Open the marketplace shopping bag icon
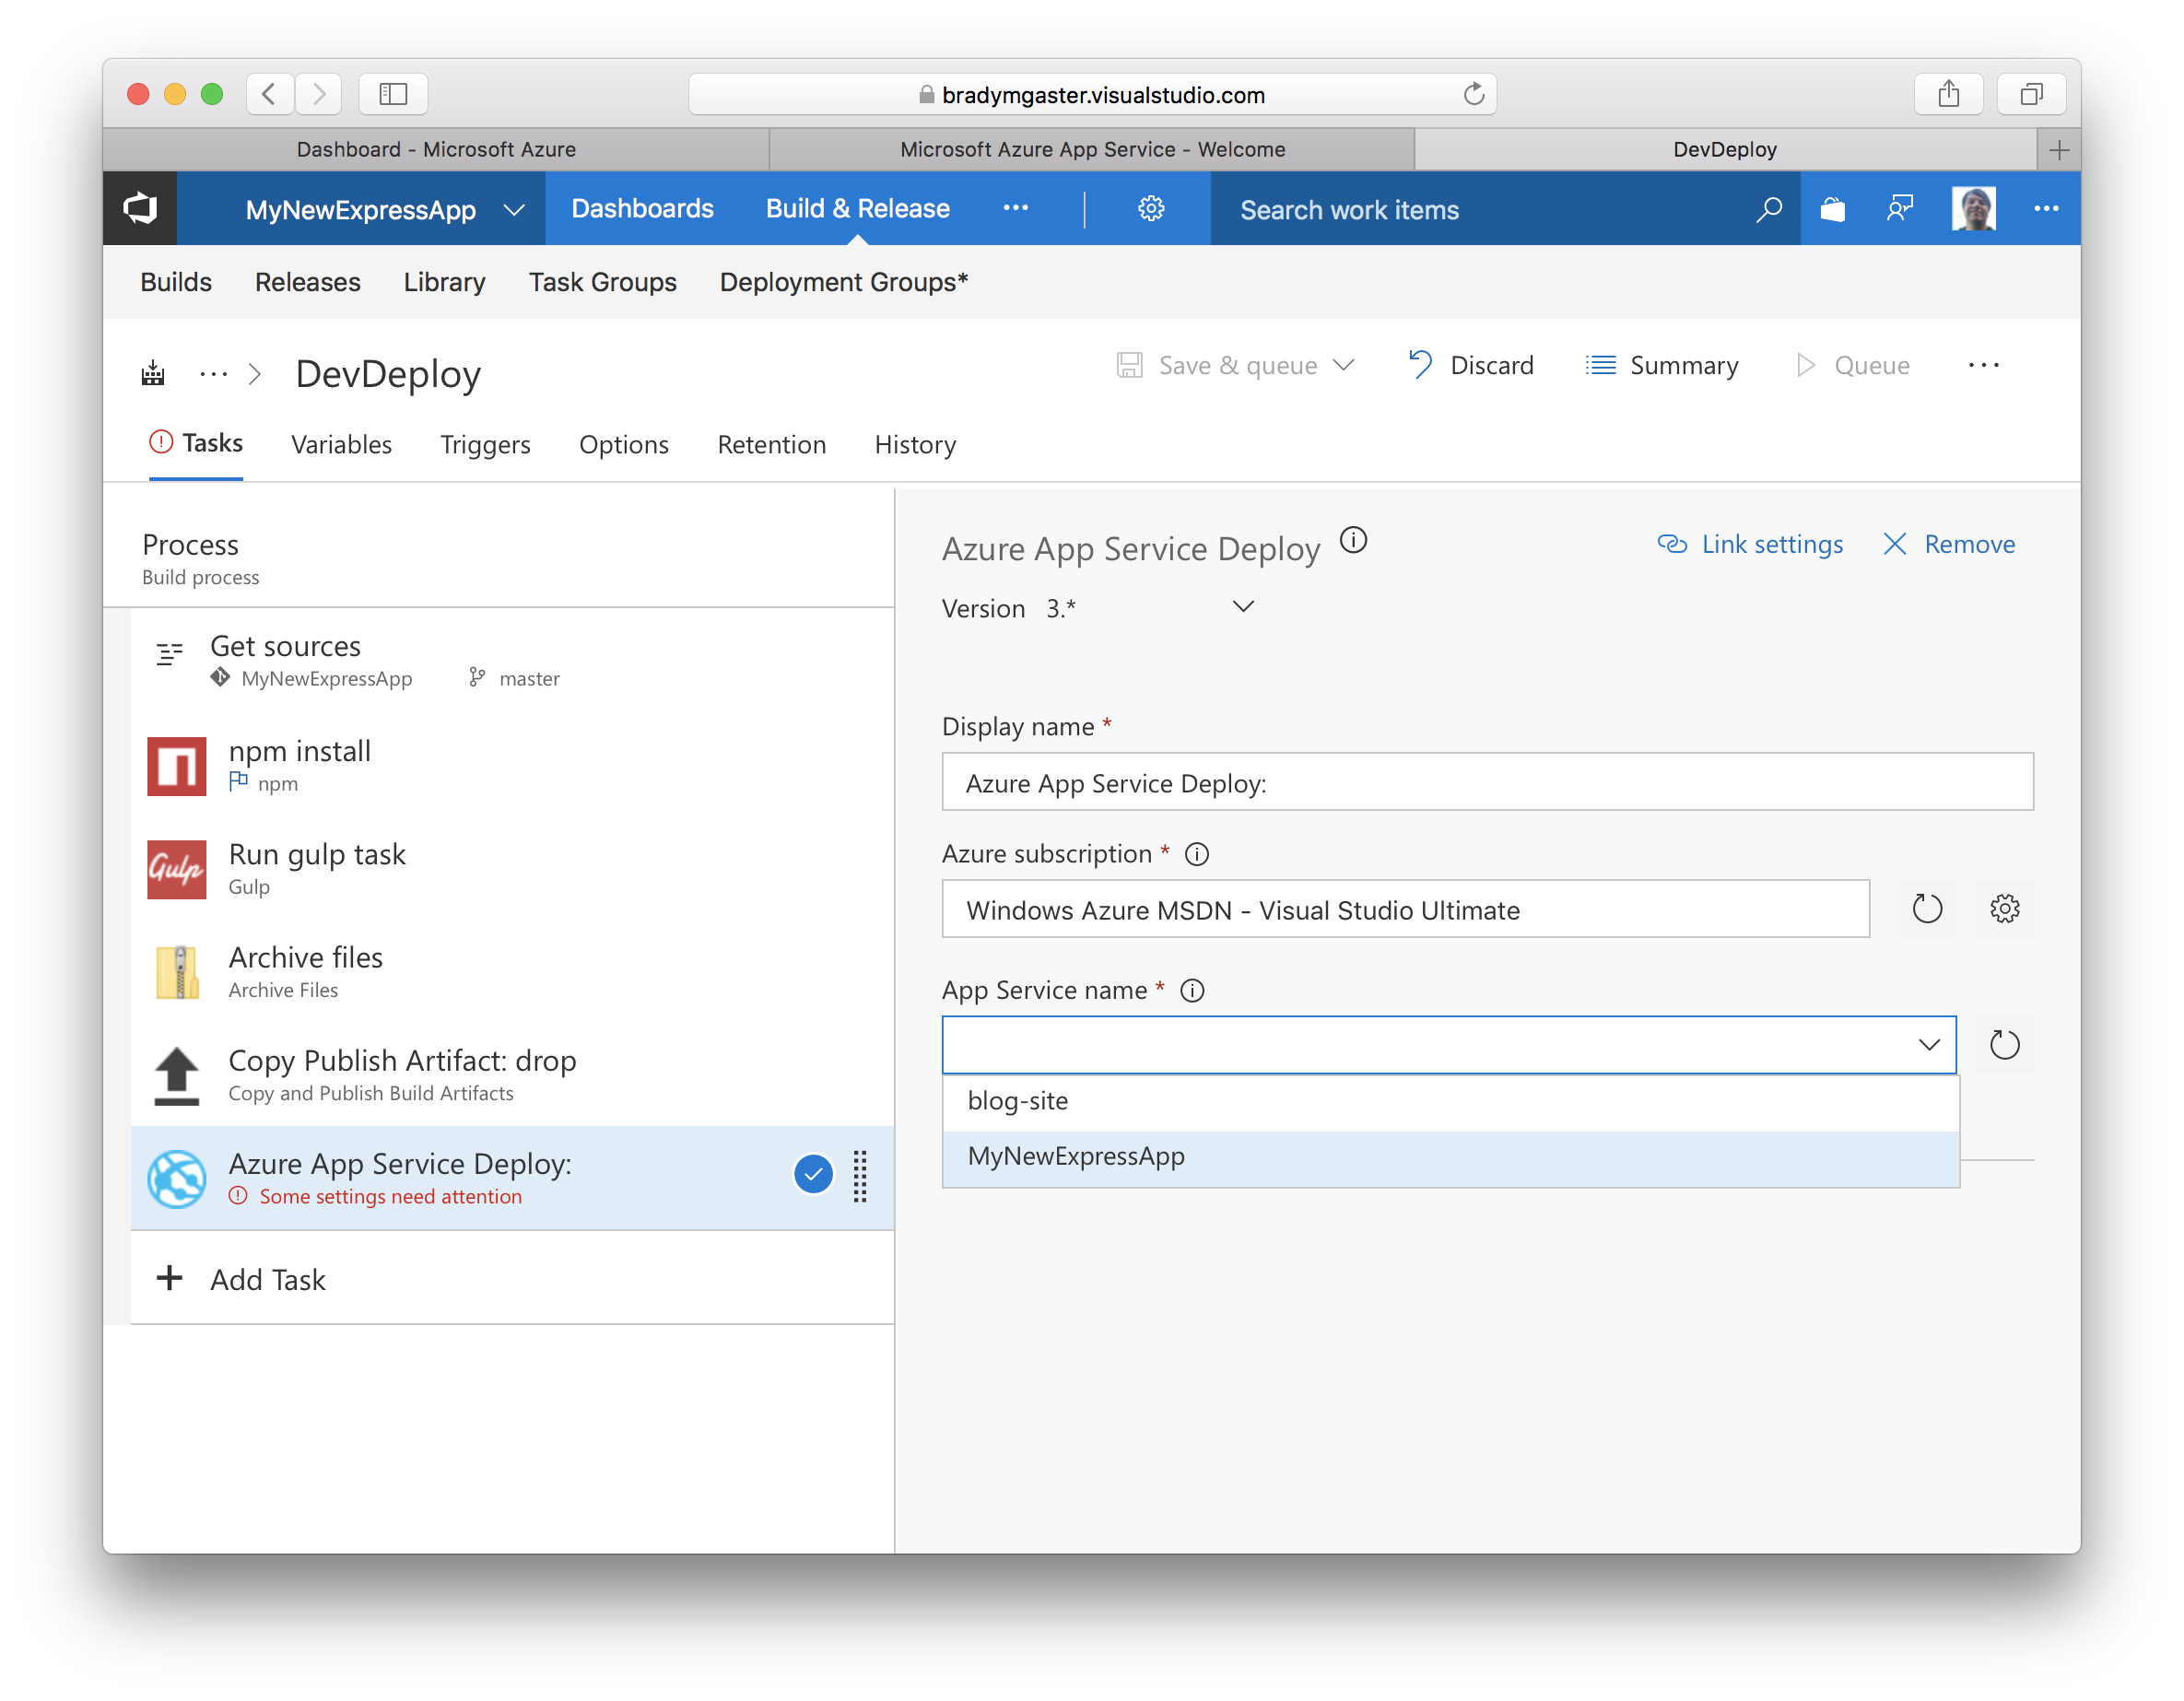This screenshot has width=2184, height=1701. tap(1832, 209)
